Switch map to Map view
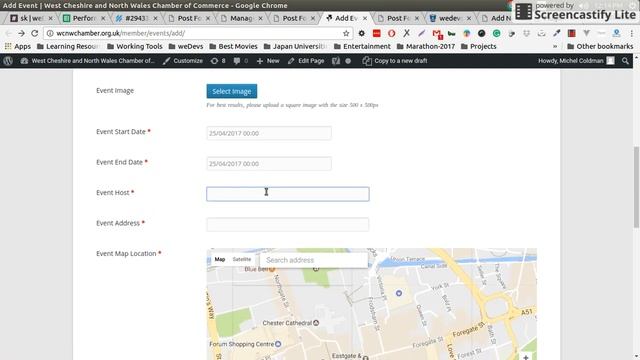640x360 pixels. (220, 259)
